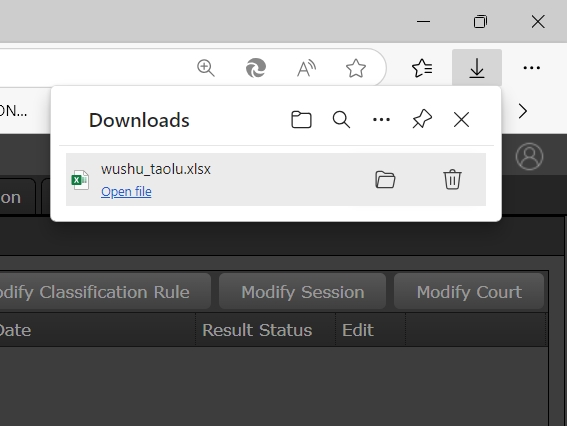Click Modify Session button

click(302, 291)
